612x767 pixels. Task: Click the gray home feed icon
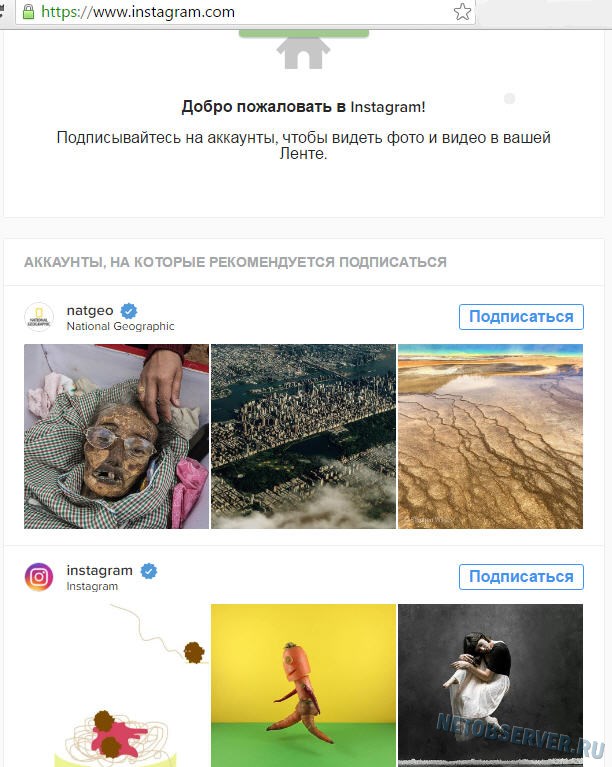[x=303, y=53]
